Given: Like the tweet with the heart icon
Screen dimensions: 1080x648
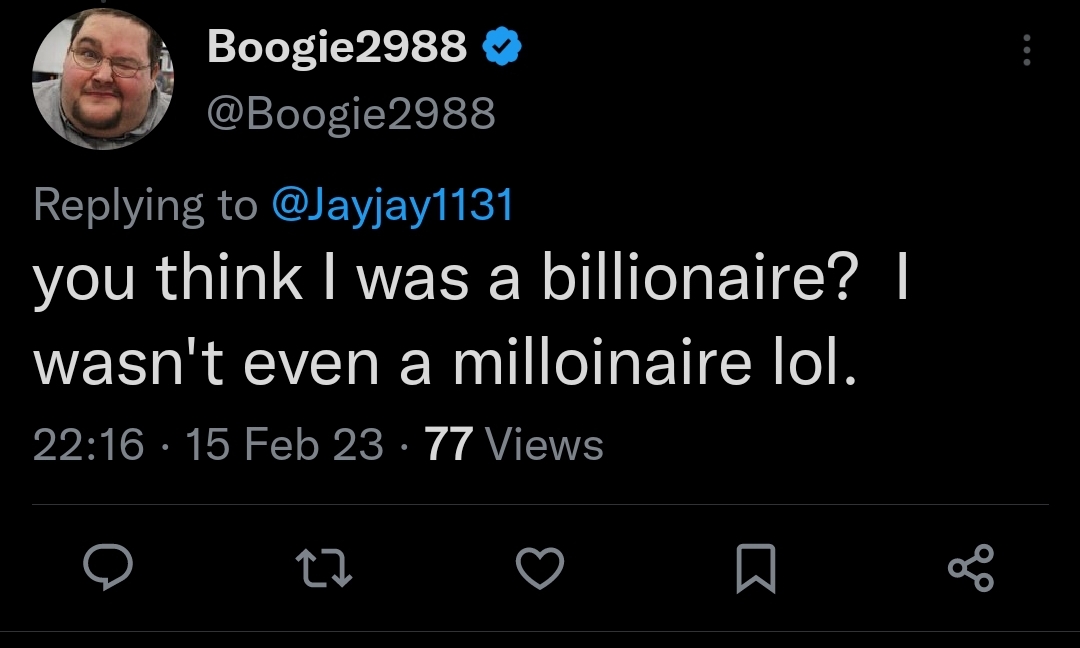Looking at the screenshot, I should coord(540,569).
